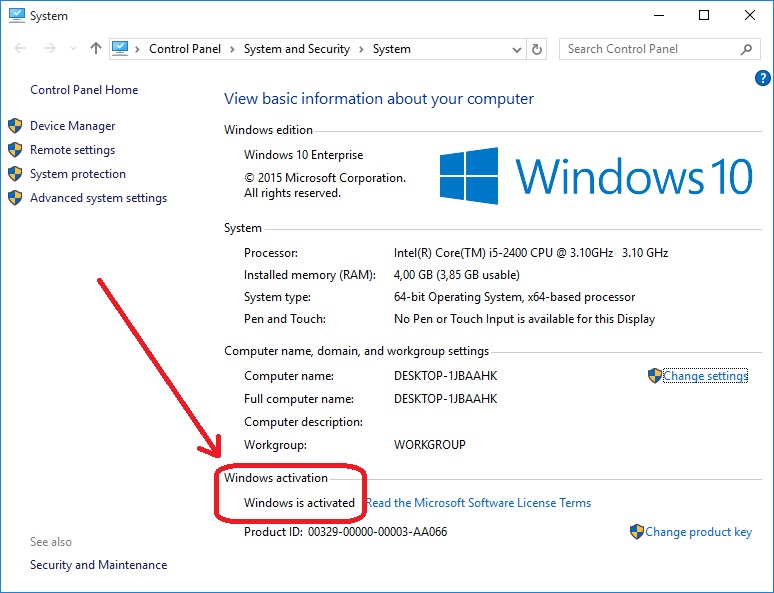Select full computer name value DESKTOP-1JBAAHK
Image resolution: width=774 pixels, height=593 pixels.
[x=445, y=399]
